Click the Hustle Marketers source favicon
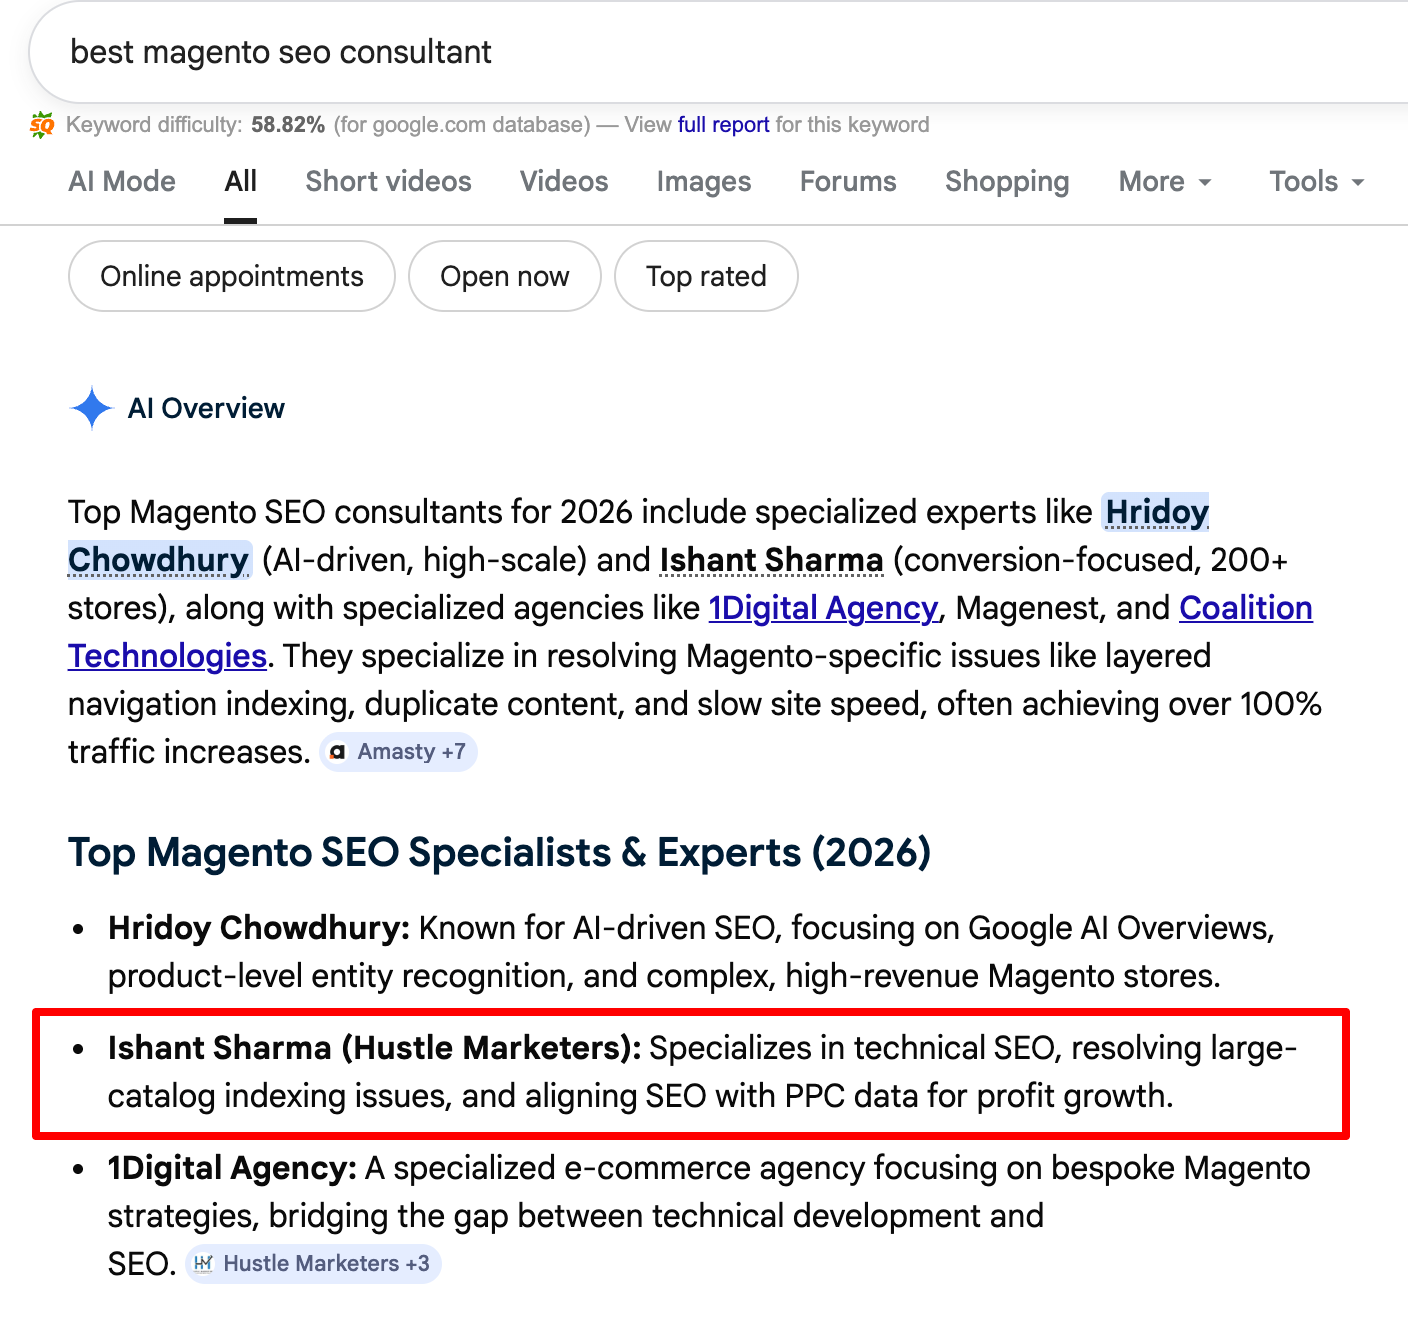1408x1322 pixels. (203, 1264)
